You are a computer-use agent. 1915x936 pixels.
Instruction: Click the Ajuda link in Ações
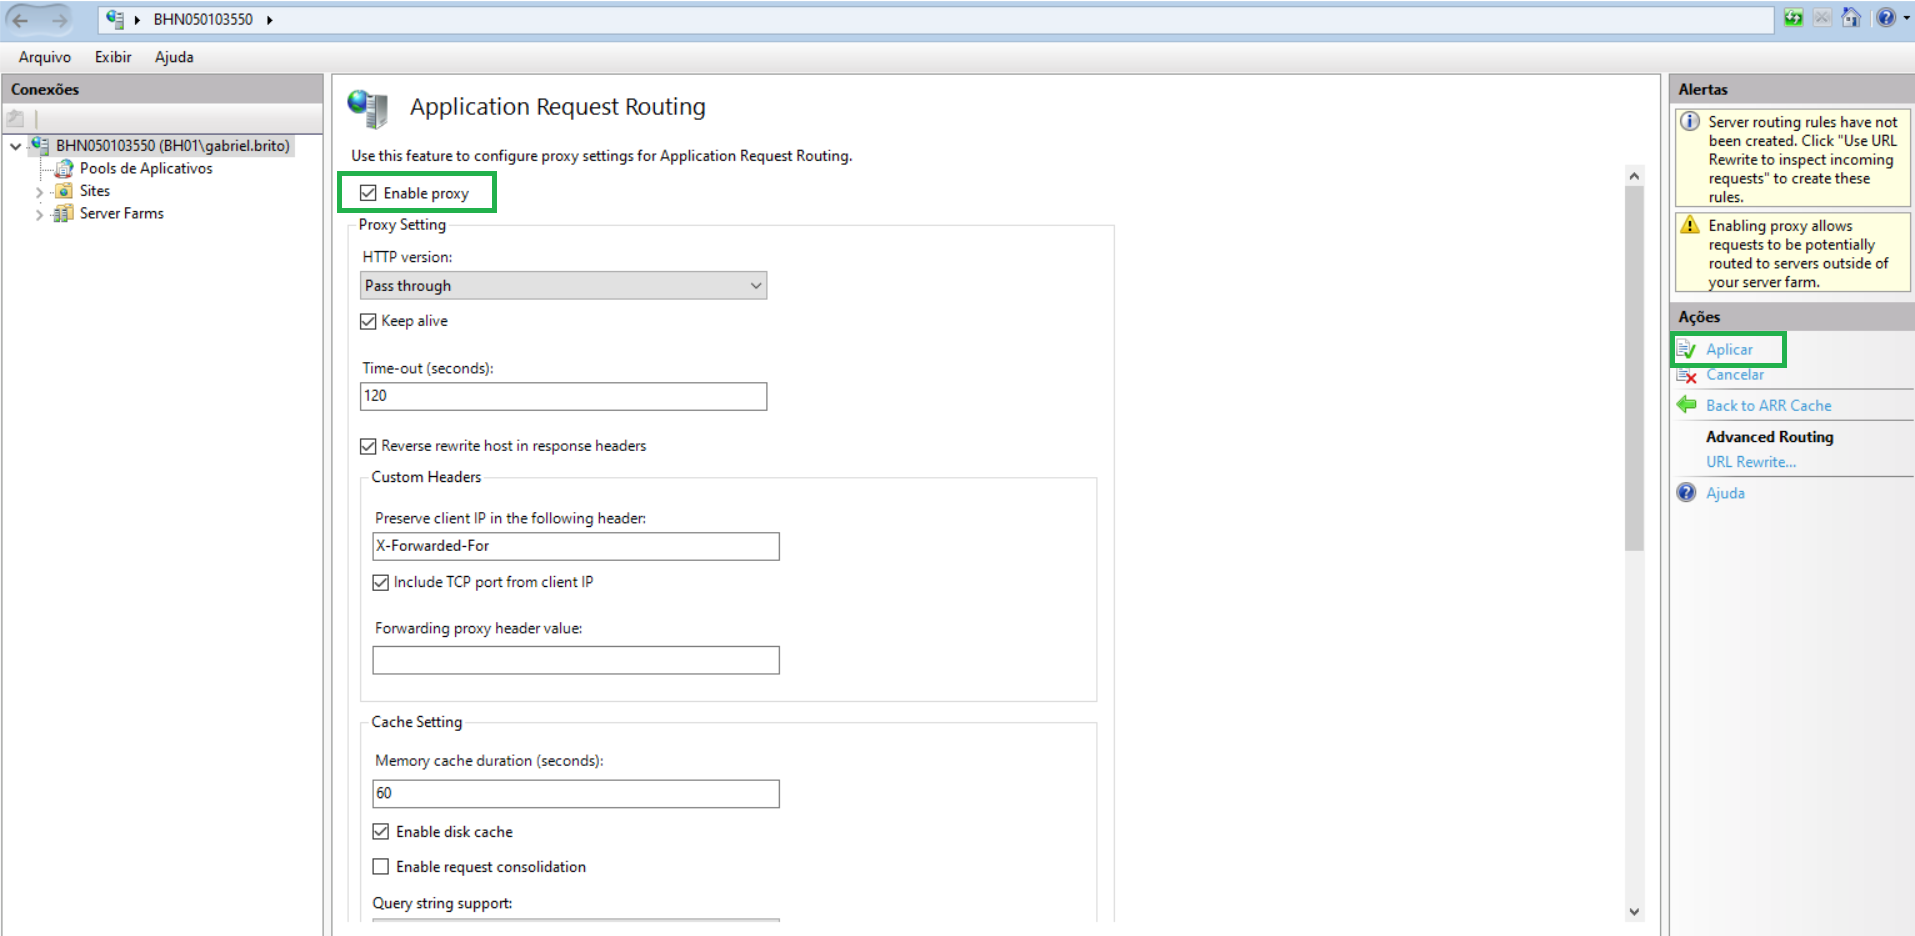1725,493
